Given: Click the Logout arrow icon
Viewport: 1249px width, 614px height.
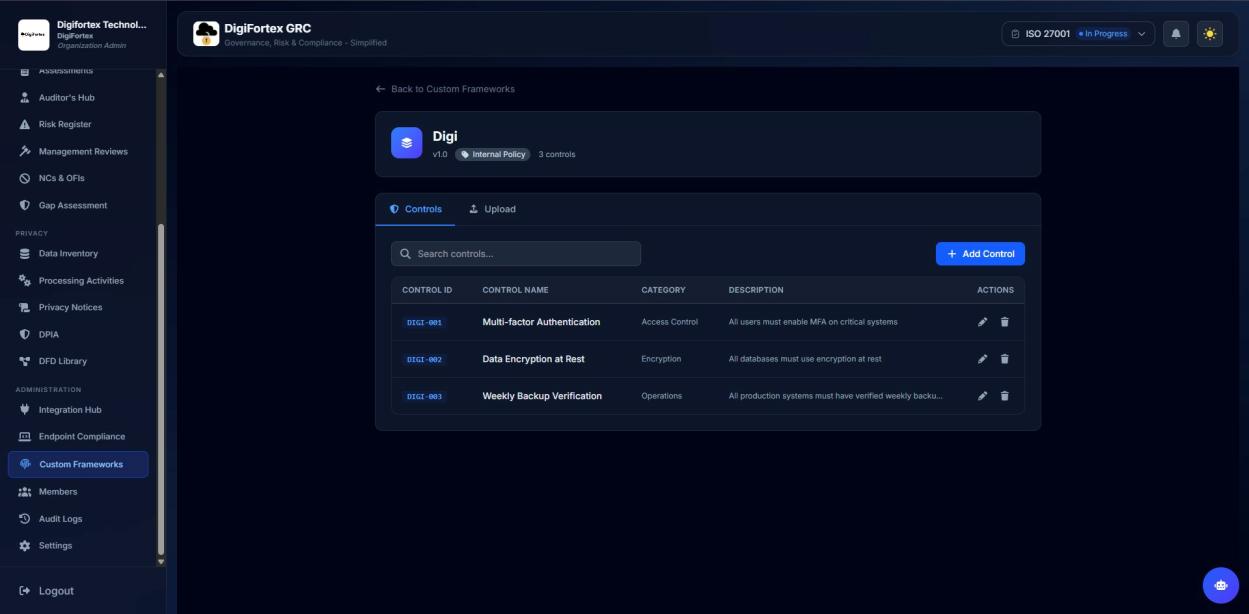Looking at the screenshot, I should [25, 591].
